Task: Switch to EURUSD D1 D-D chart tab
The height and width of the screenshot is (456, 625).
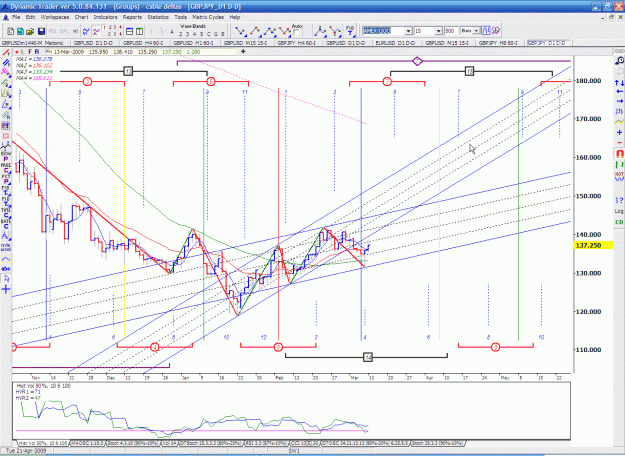Action: pos(395,43)
